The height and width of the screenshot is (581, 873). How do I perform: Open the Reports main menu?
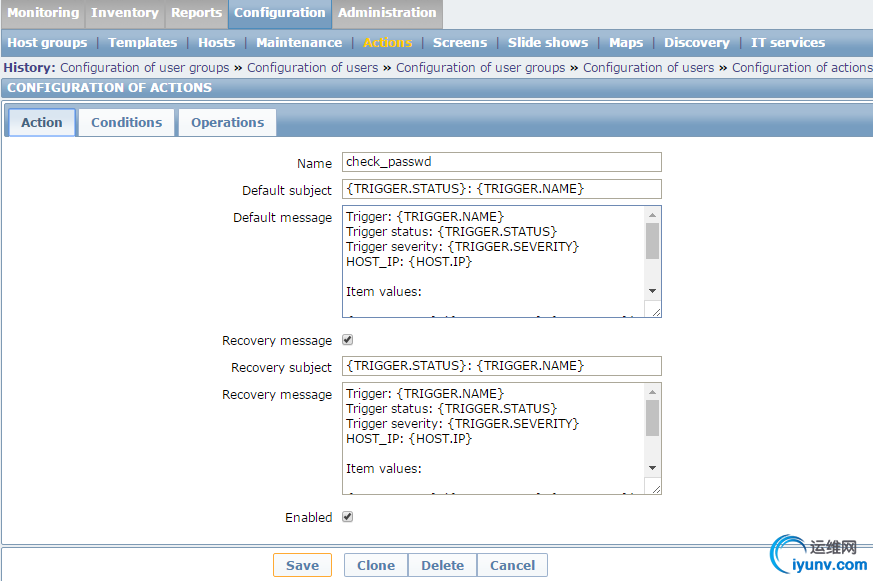coord(196,13)
